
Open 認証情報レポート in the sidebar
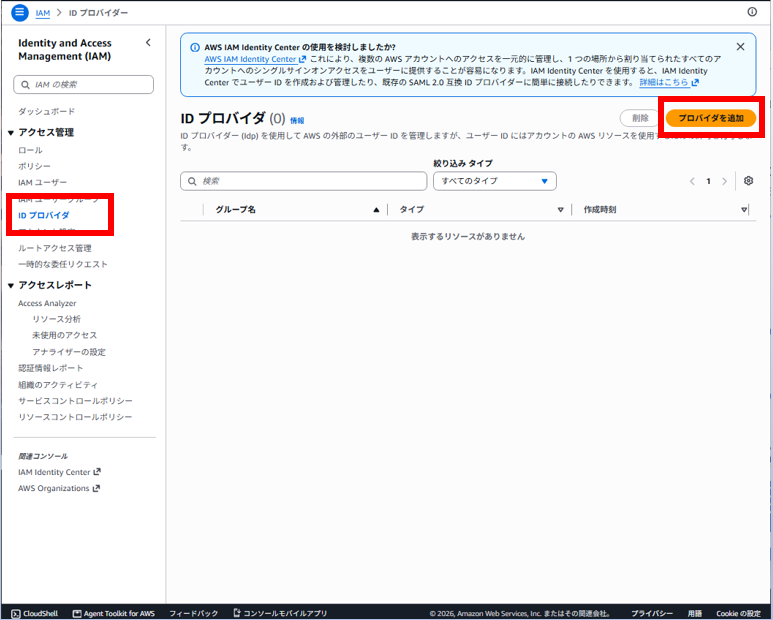click(x=50, y=368)
